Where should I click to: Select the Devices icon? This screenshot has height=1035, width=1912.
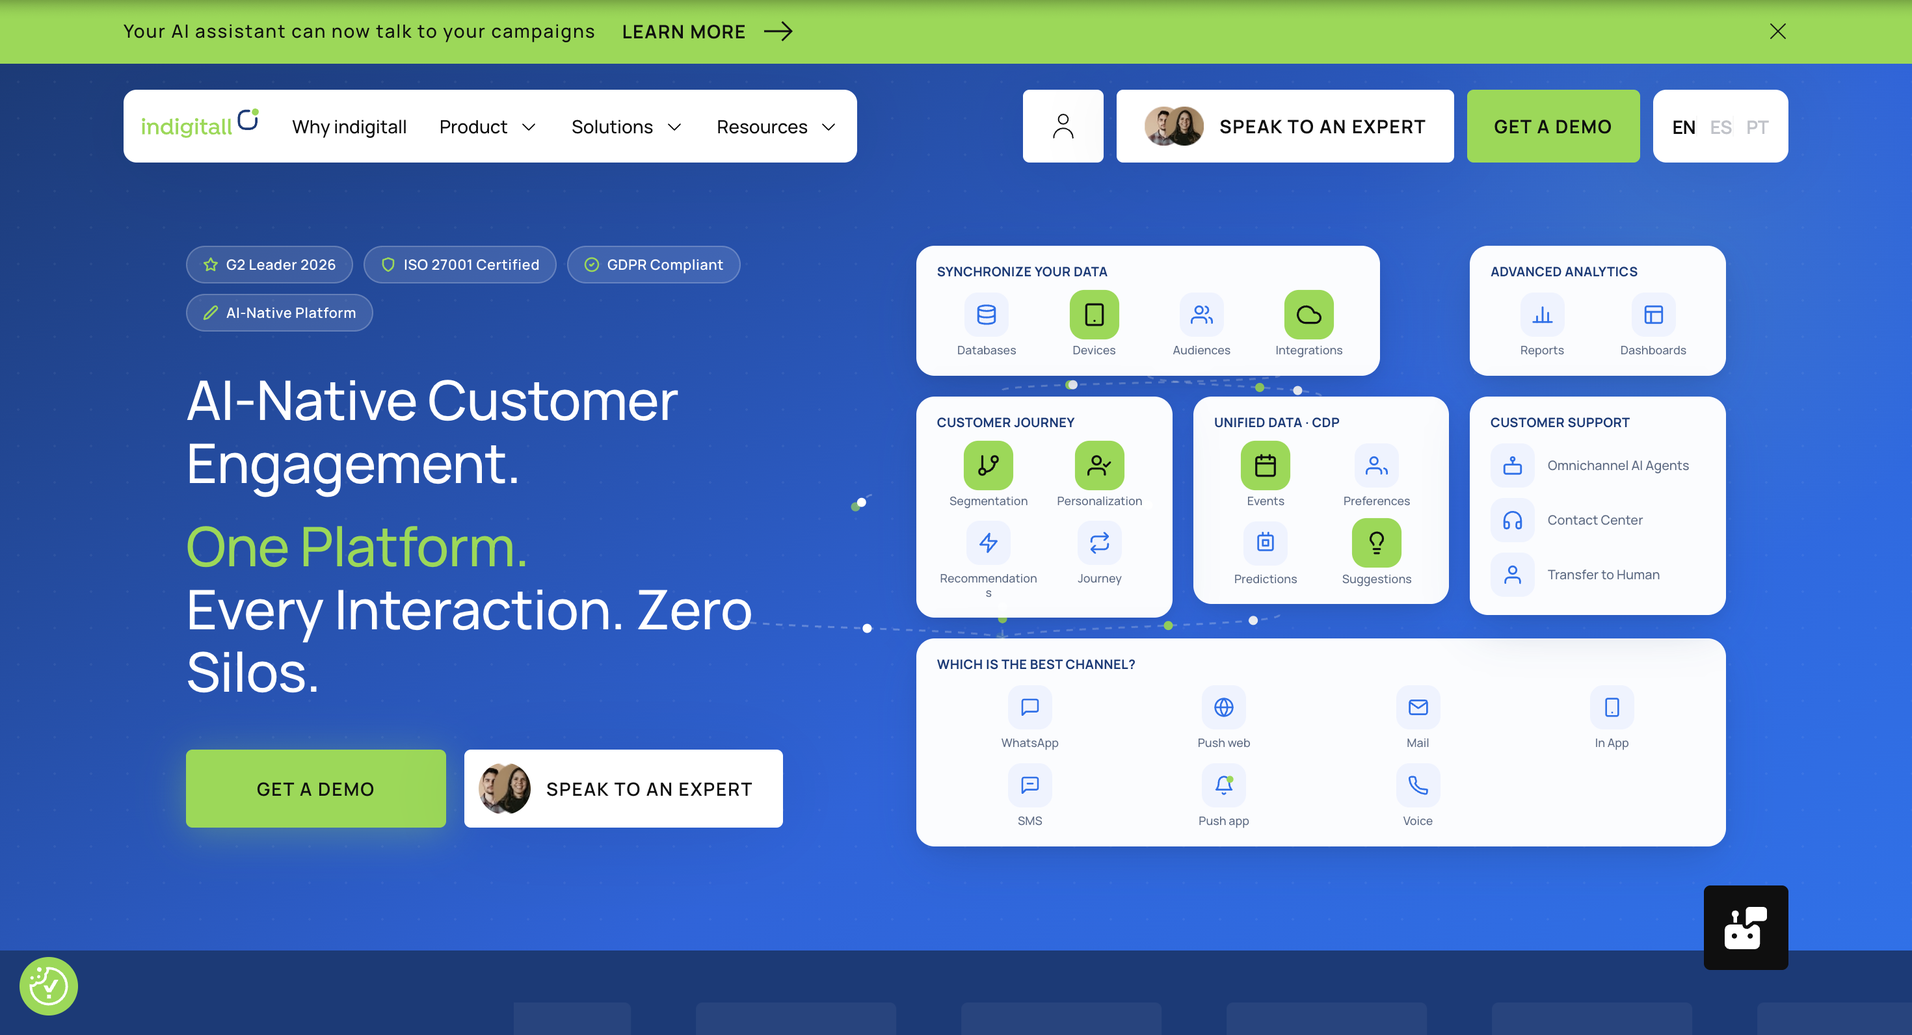click(x=1094, y=315)
